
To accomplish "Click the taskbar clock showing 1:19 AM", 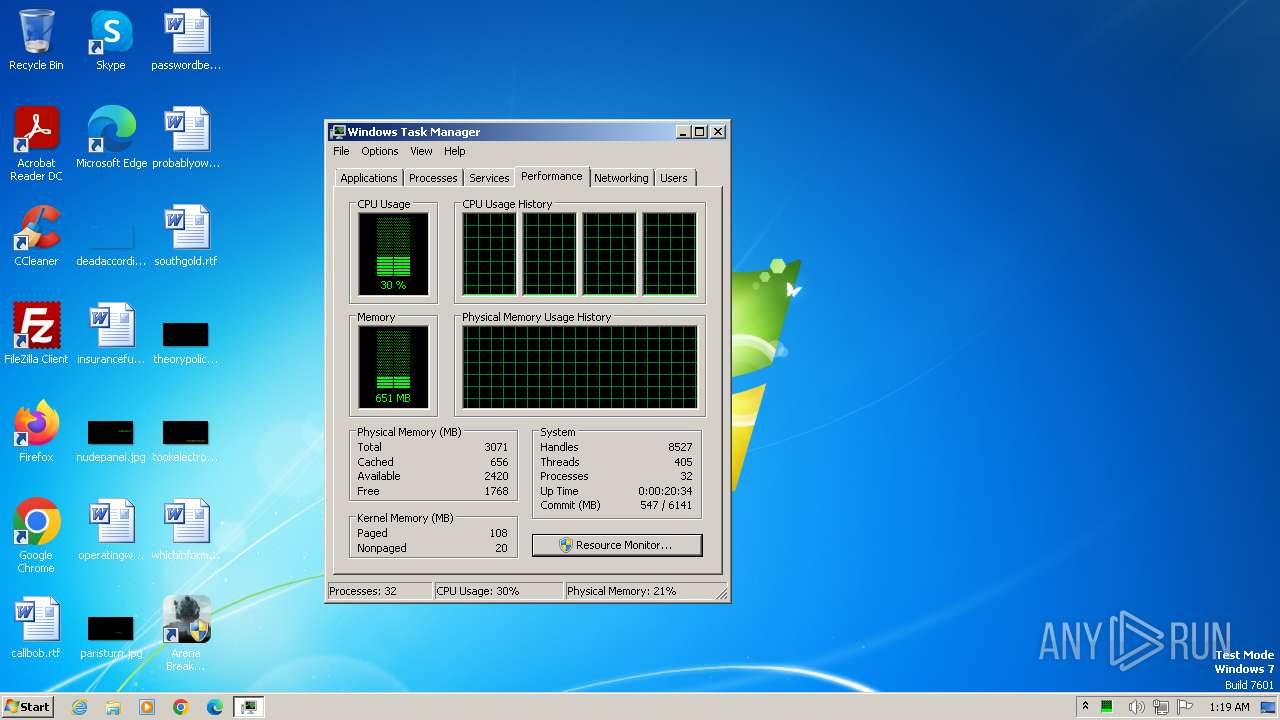I will (1229, 707).
